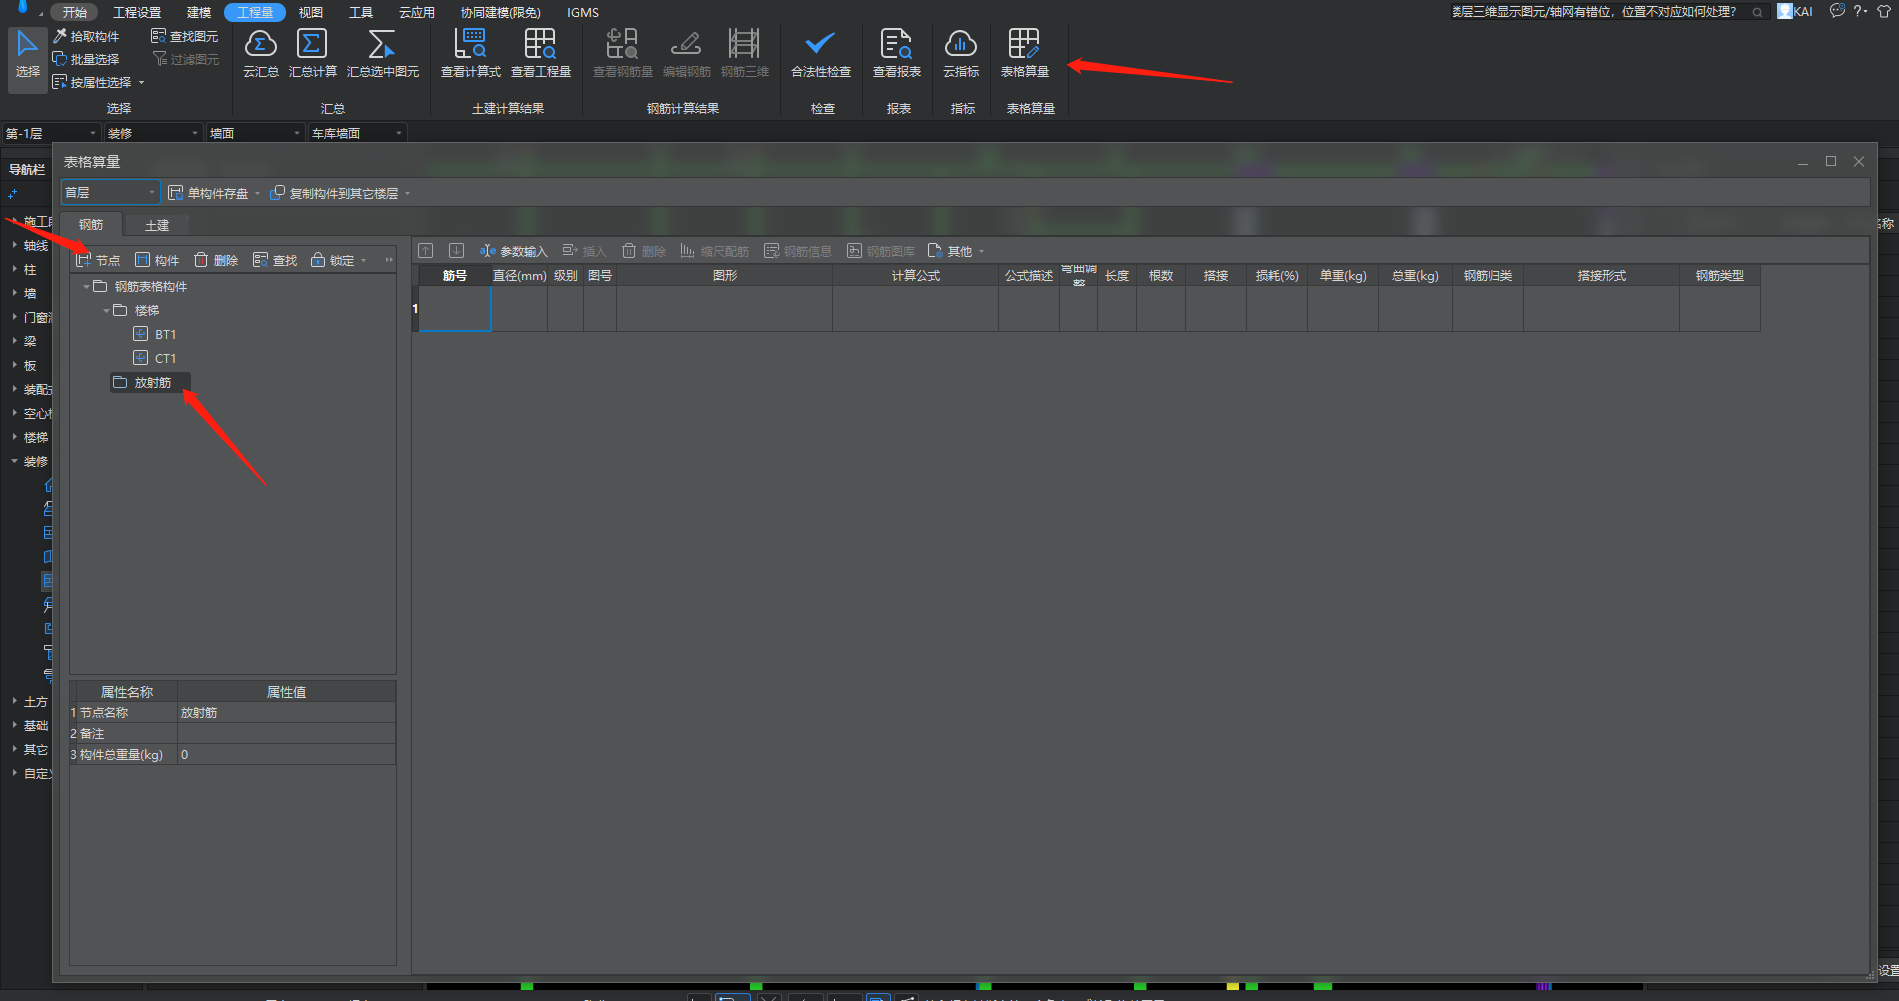
Task: Collapse the 钢筋表格构件 tree node
Action: [x=87, y=287]
